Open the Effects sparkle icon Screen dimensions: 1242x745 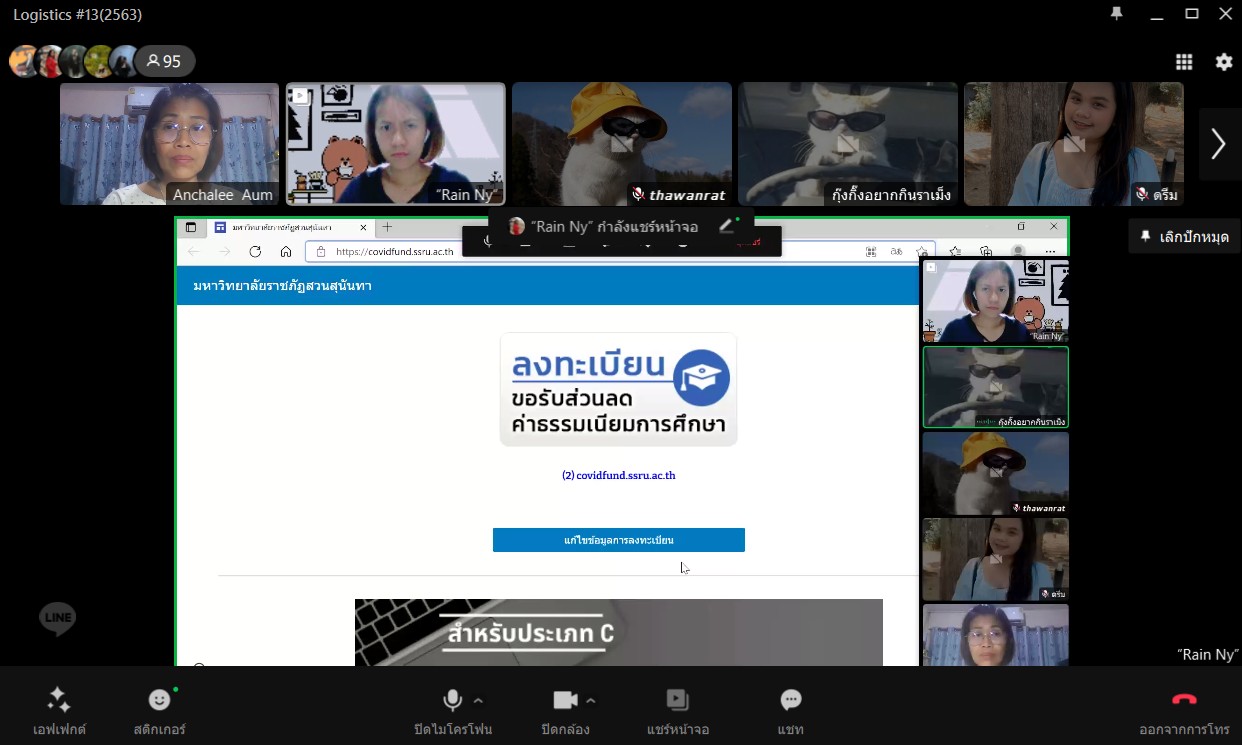pyautogui.click(x=59, y=700)
